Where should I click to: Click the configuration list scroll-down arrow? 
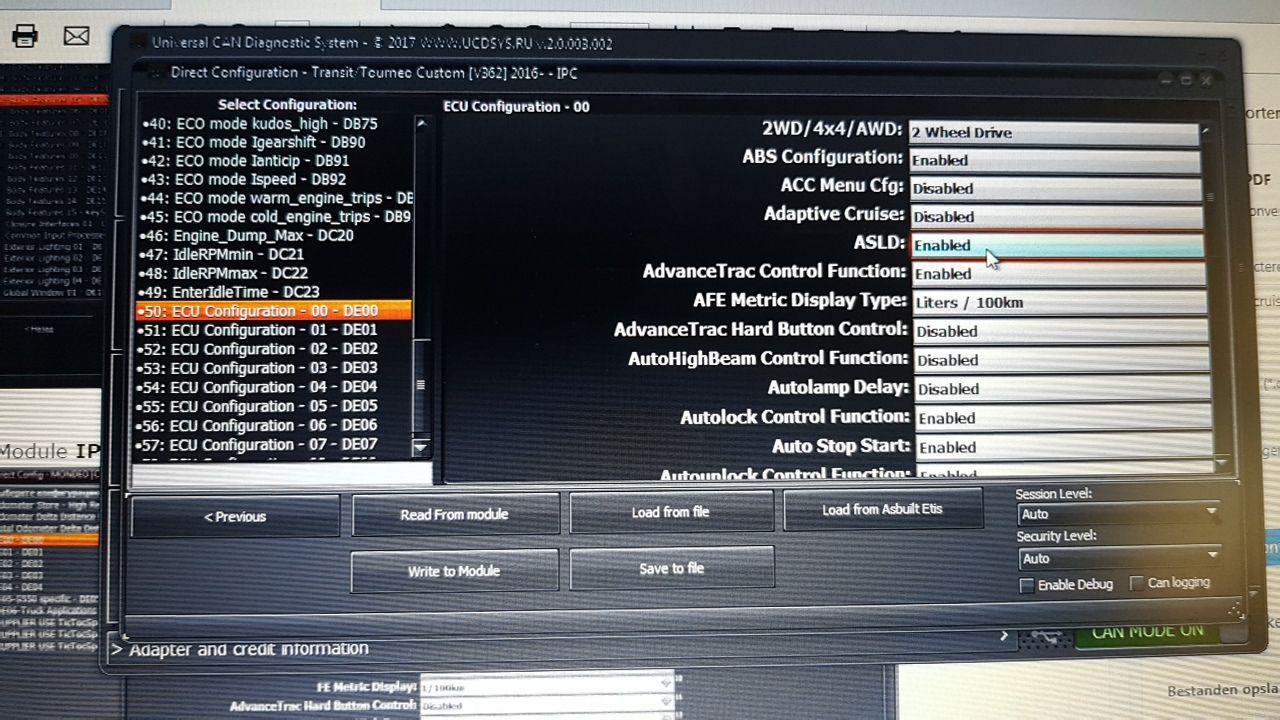[421, 447]
